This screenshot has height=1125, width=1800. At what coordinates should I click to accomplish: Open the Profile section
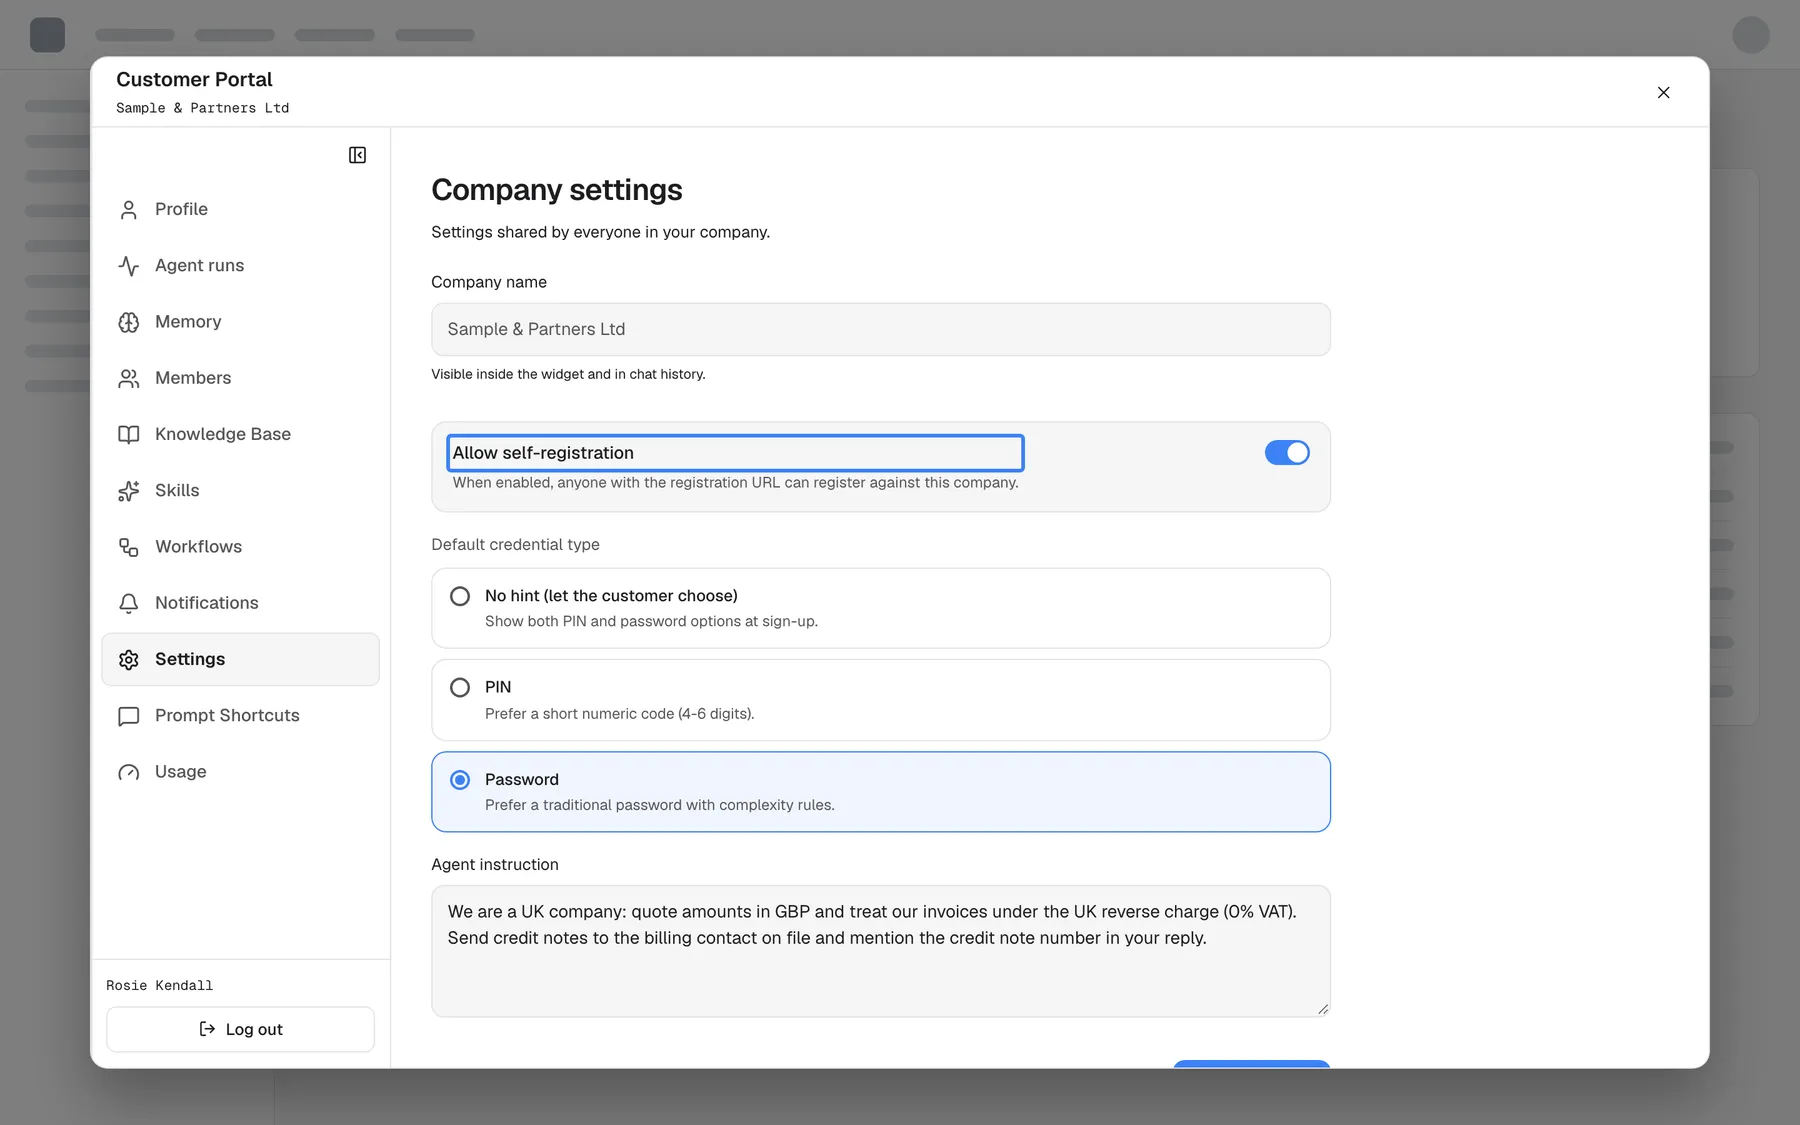[x=240, y=209]
